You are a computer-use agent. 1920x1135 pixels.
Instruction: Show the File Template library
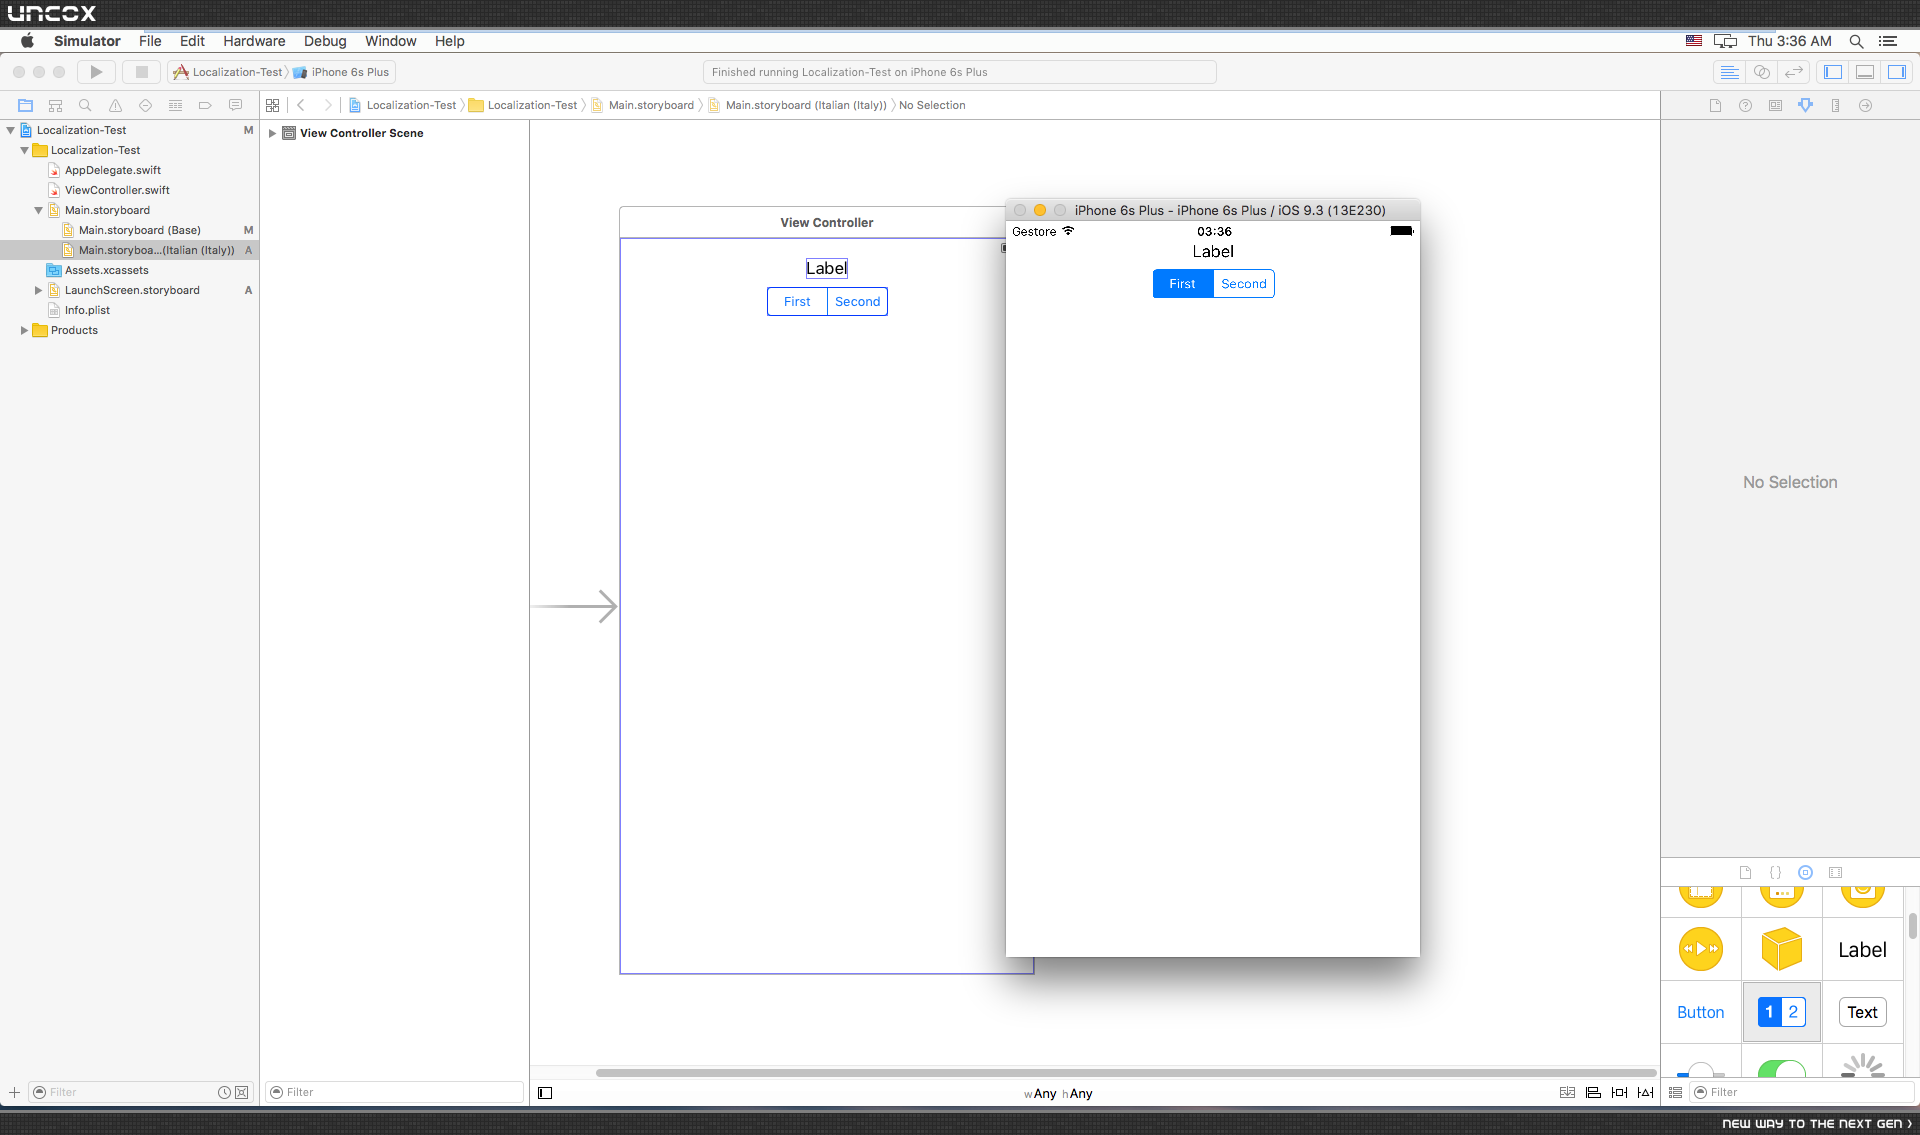[x=1746, y=872]
